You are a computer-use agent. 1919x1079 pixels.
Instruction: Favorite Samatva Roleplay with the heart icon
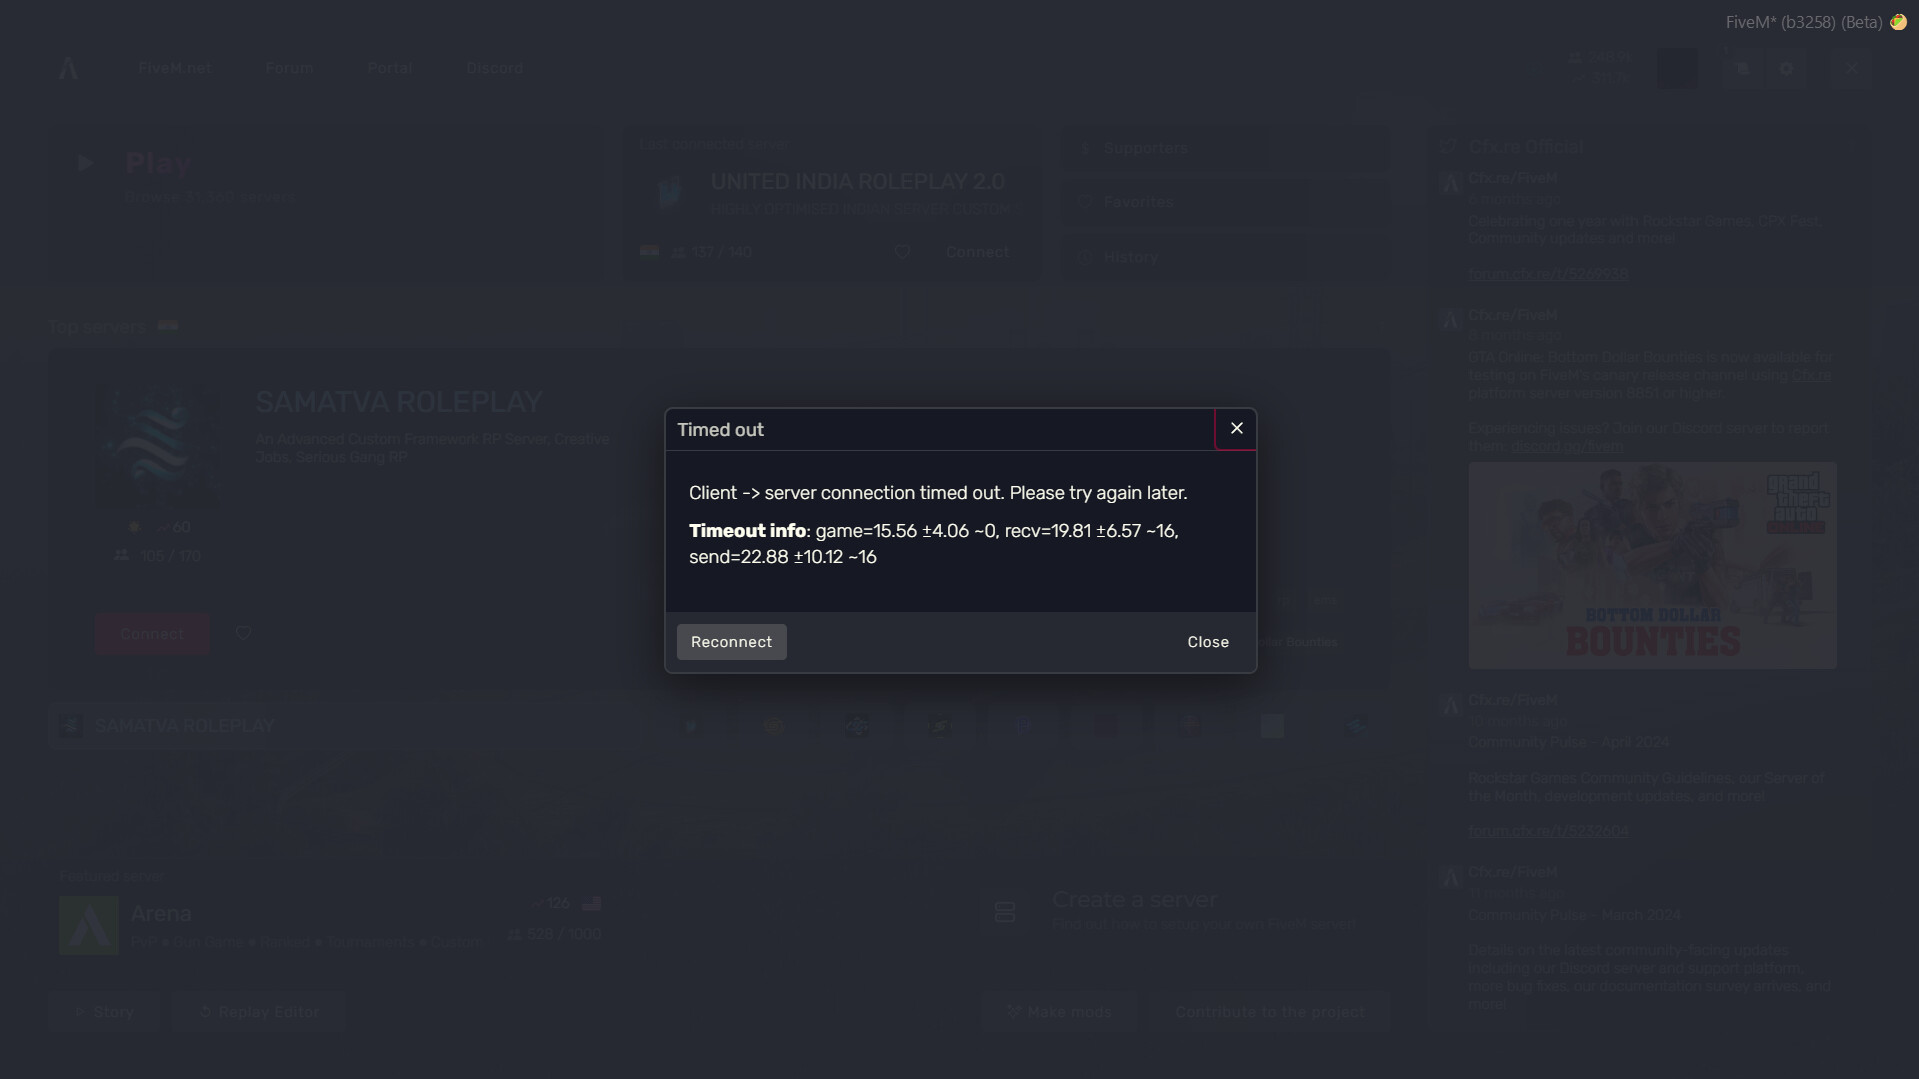tap(243, 634)
